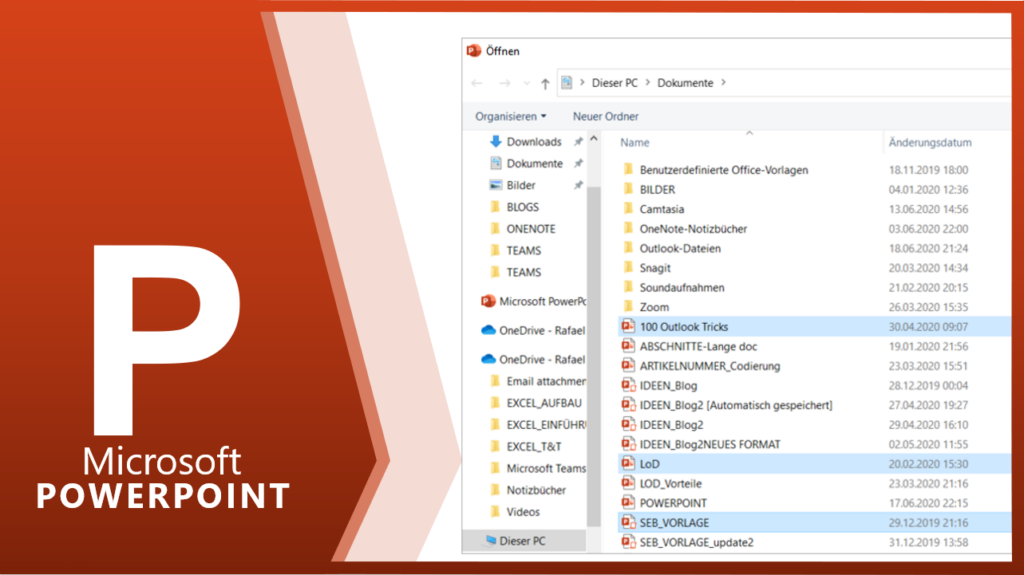This screenshot has width=1024, height=575.
Task: Click the Dieser PC breadcrumb in address bar
Action: [620, 83]
